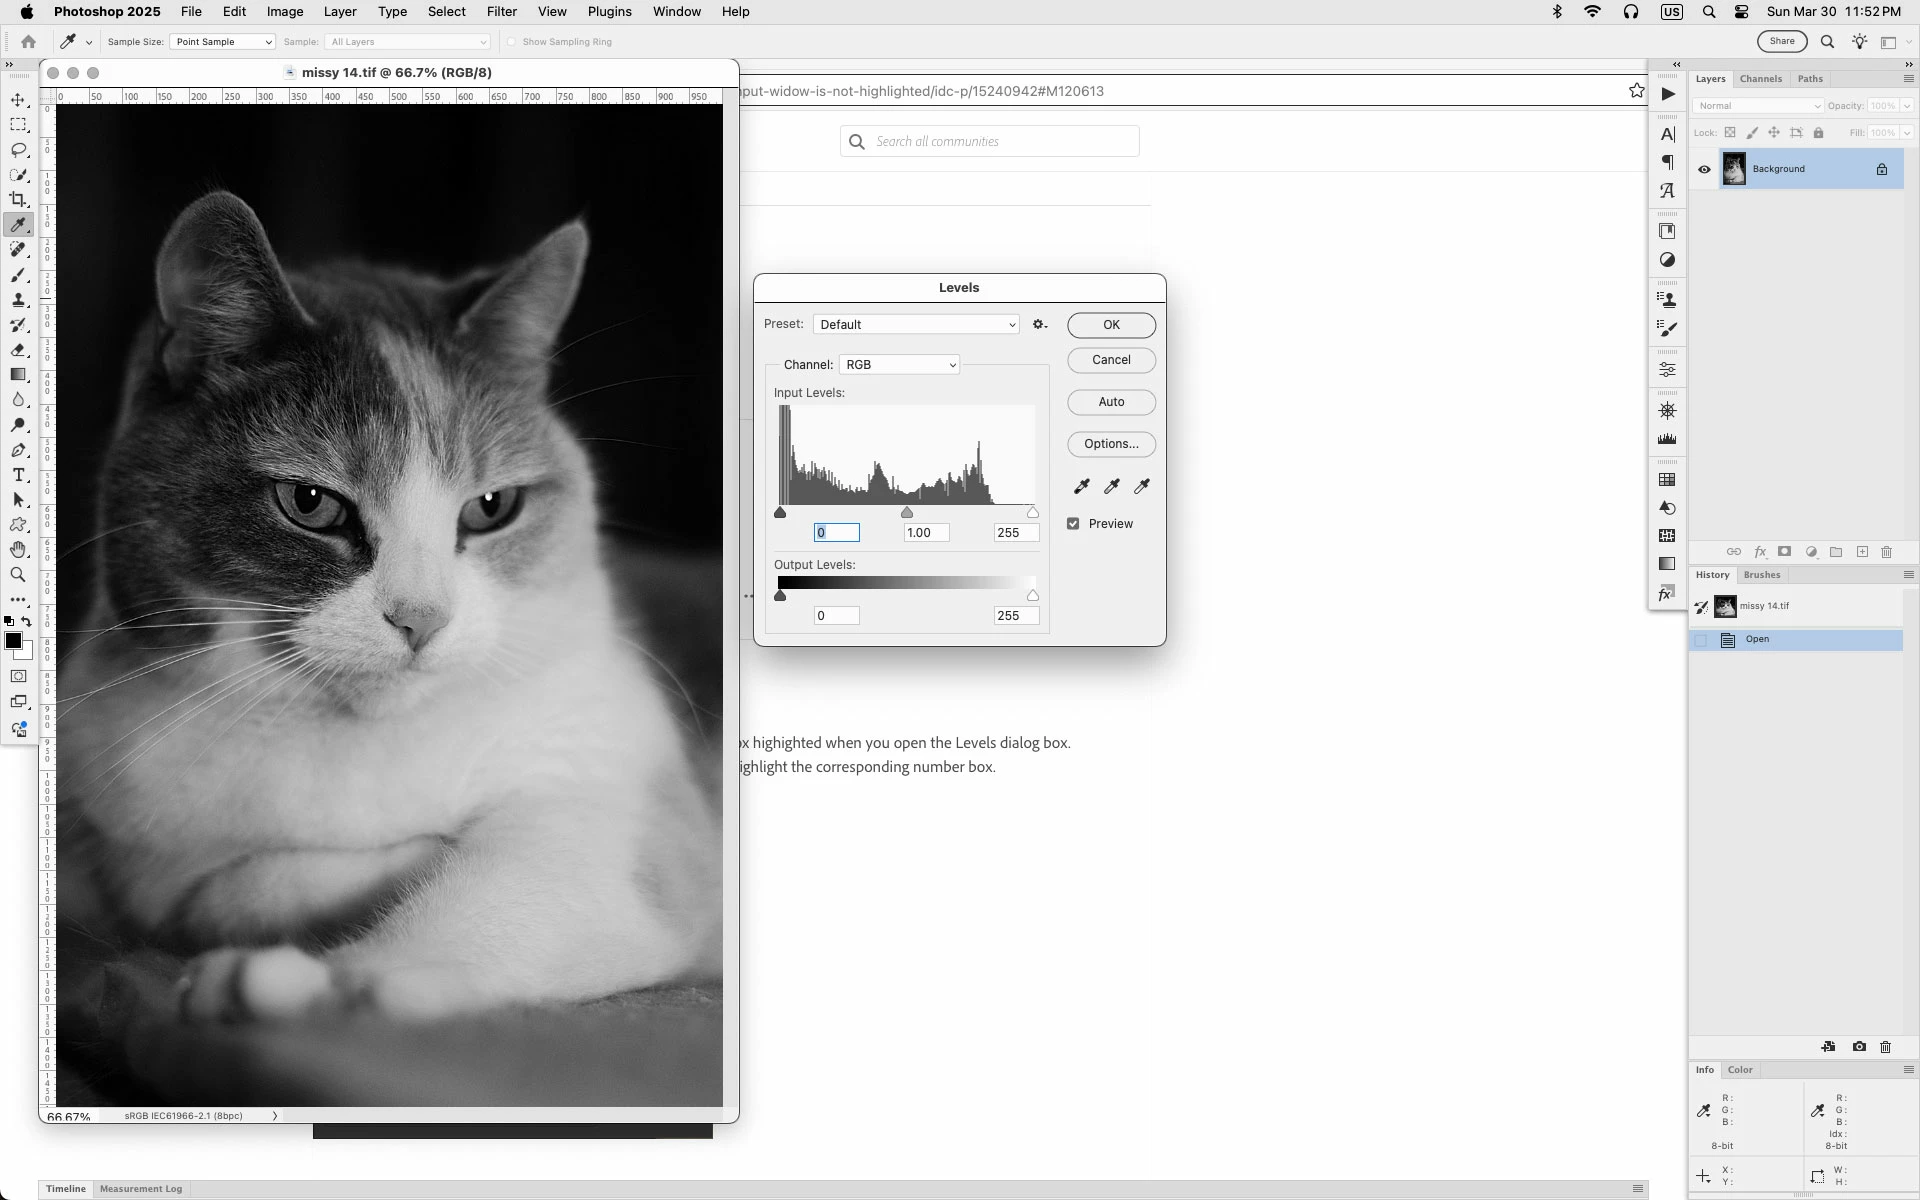
Task: Uncheck the Preview checkbox
Action: click(x=1073, y=524)
